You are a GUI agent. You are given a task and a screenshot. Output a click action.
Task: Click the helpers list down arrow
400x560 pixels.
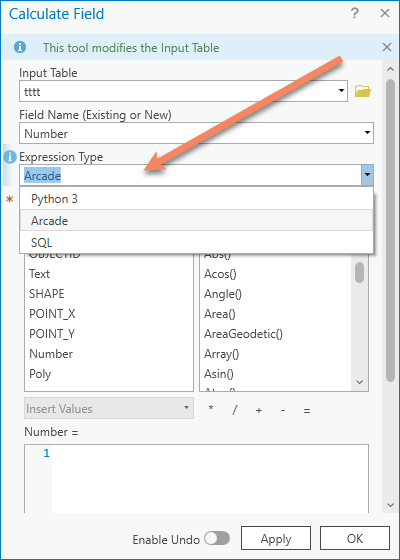(x=360, y=382)
